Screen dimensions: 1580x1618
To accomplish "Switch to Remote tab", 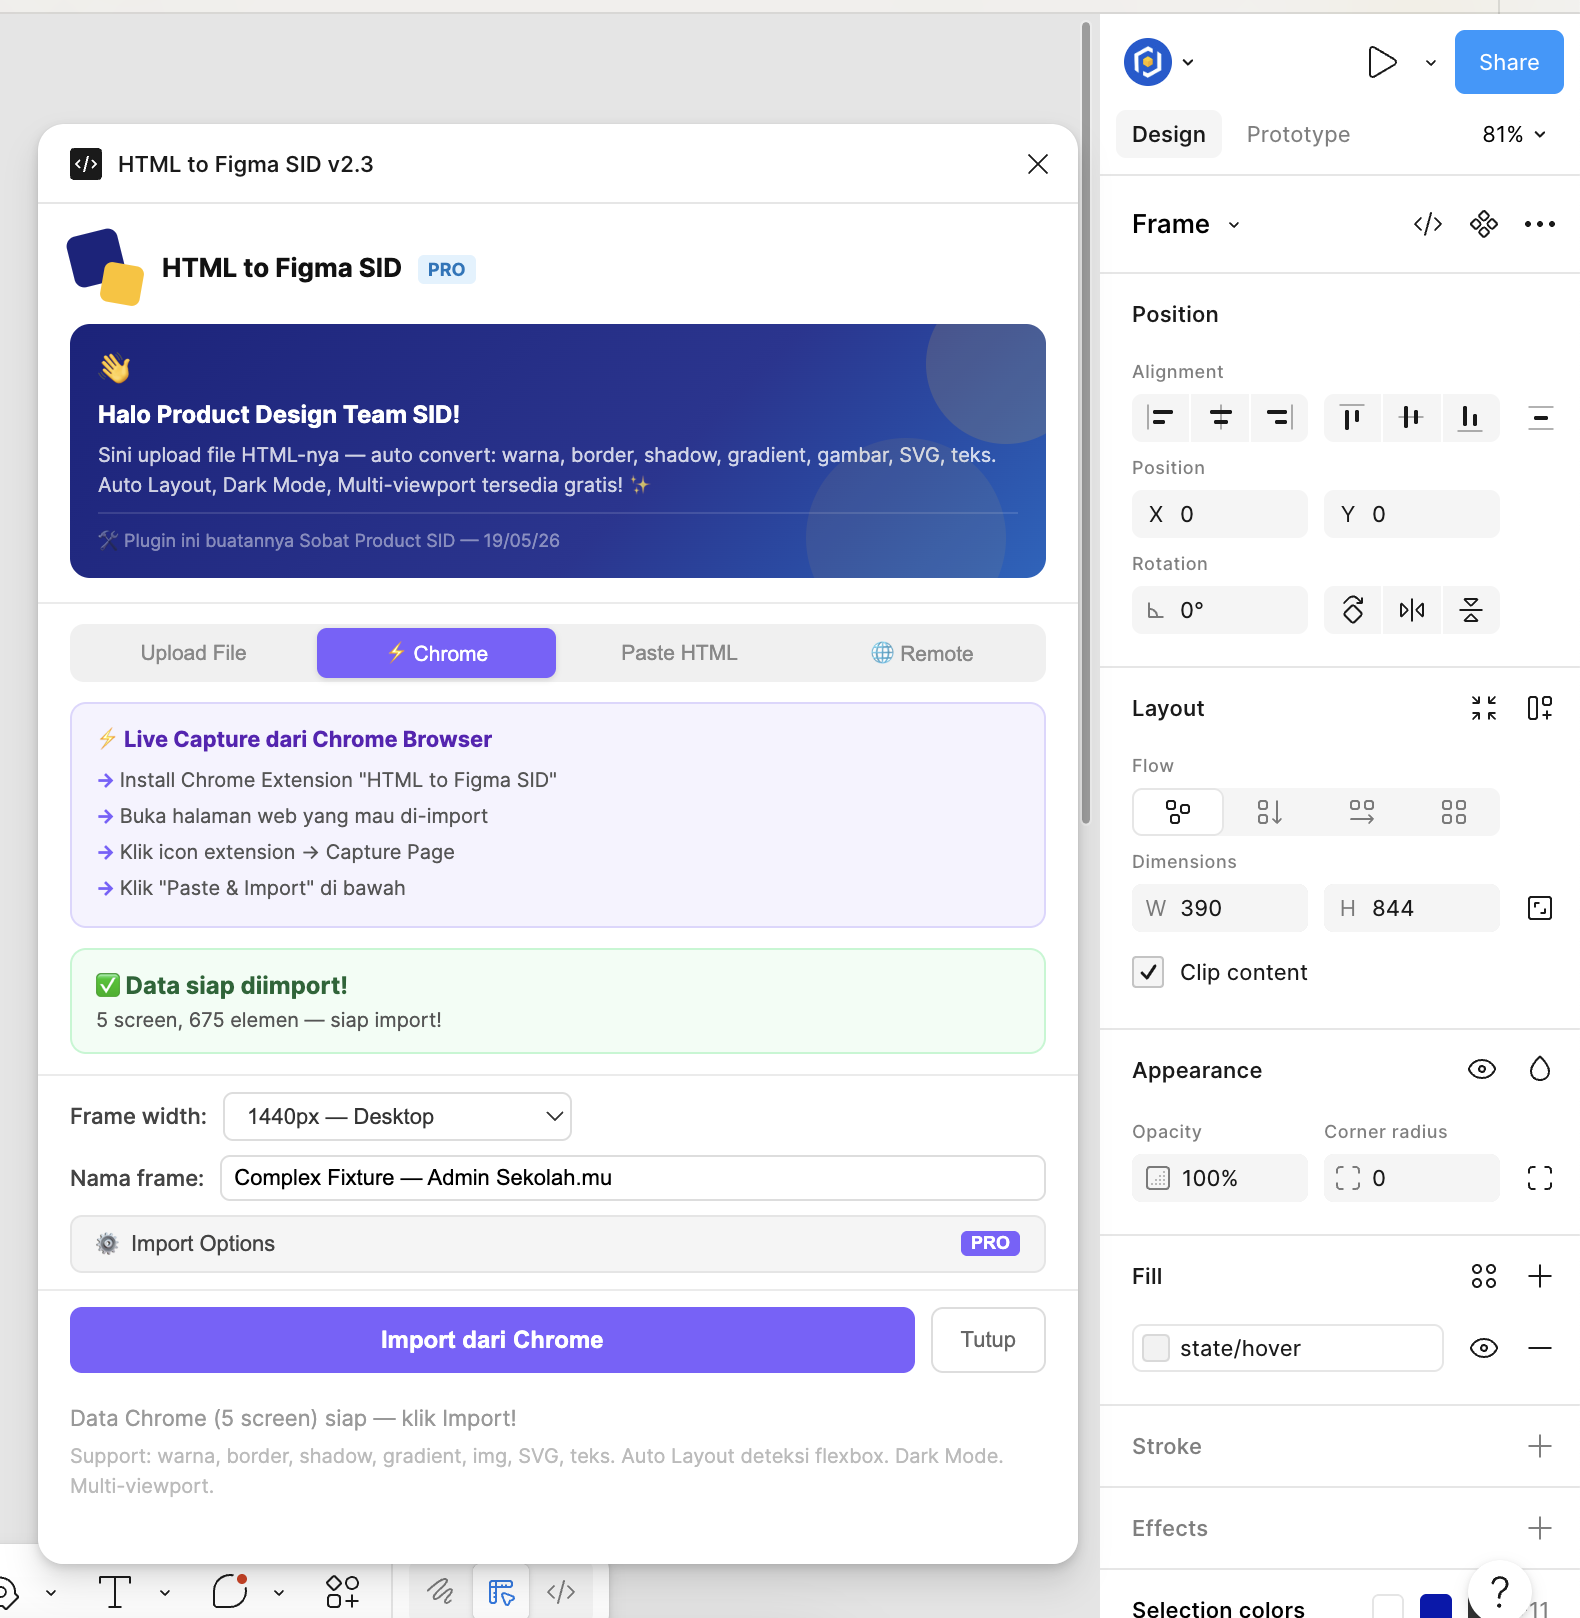I will coord(922,653).
